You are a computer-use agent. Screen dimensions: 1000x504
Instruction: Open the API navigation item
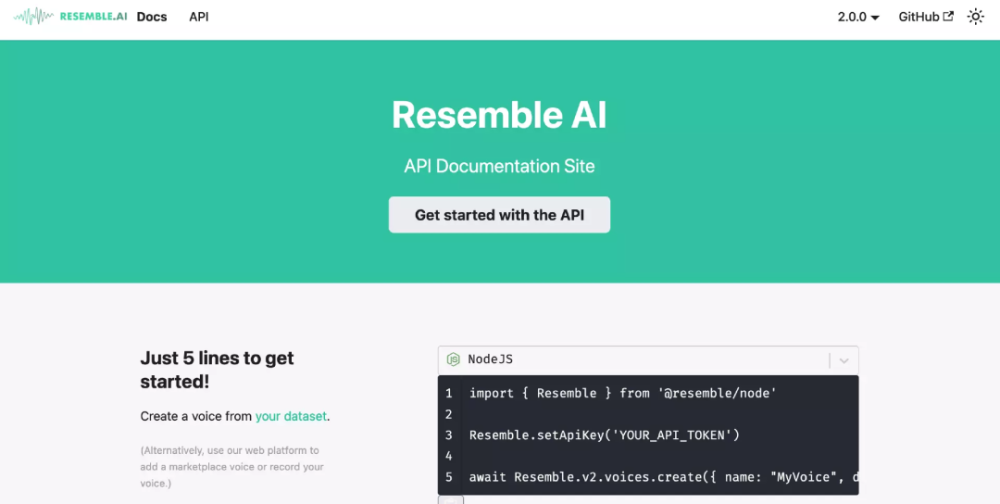199,17
